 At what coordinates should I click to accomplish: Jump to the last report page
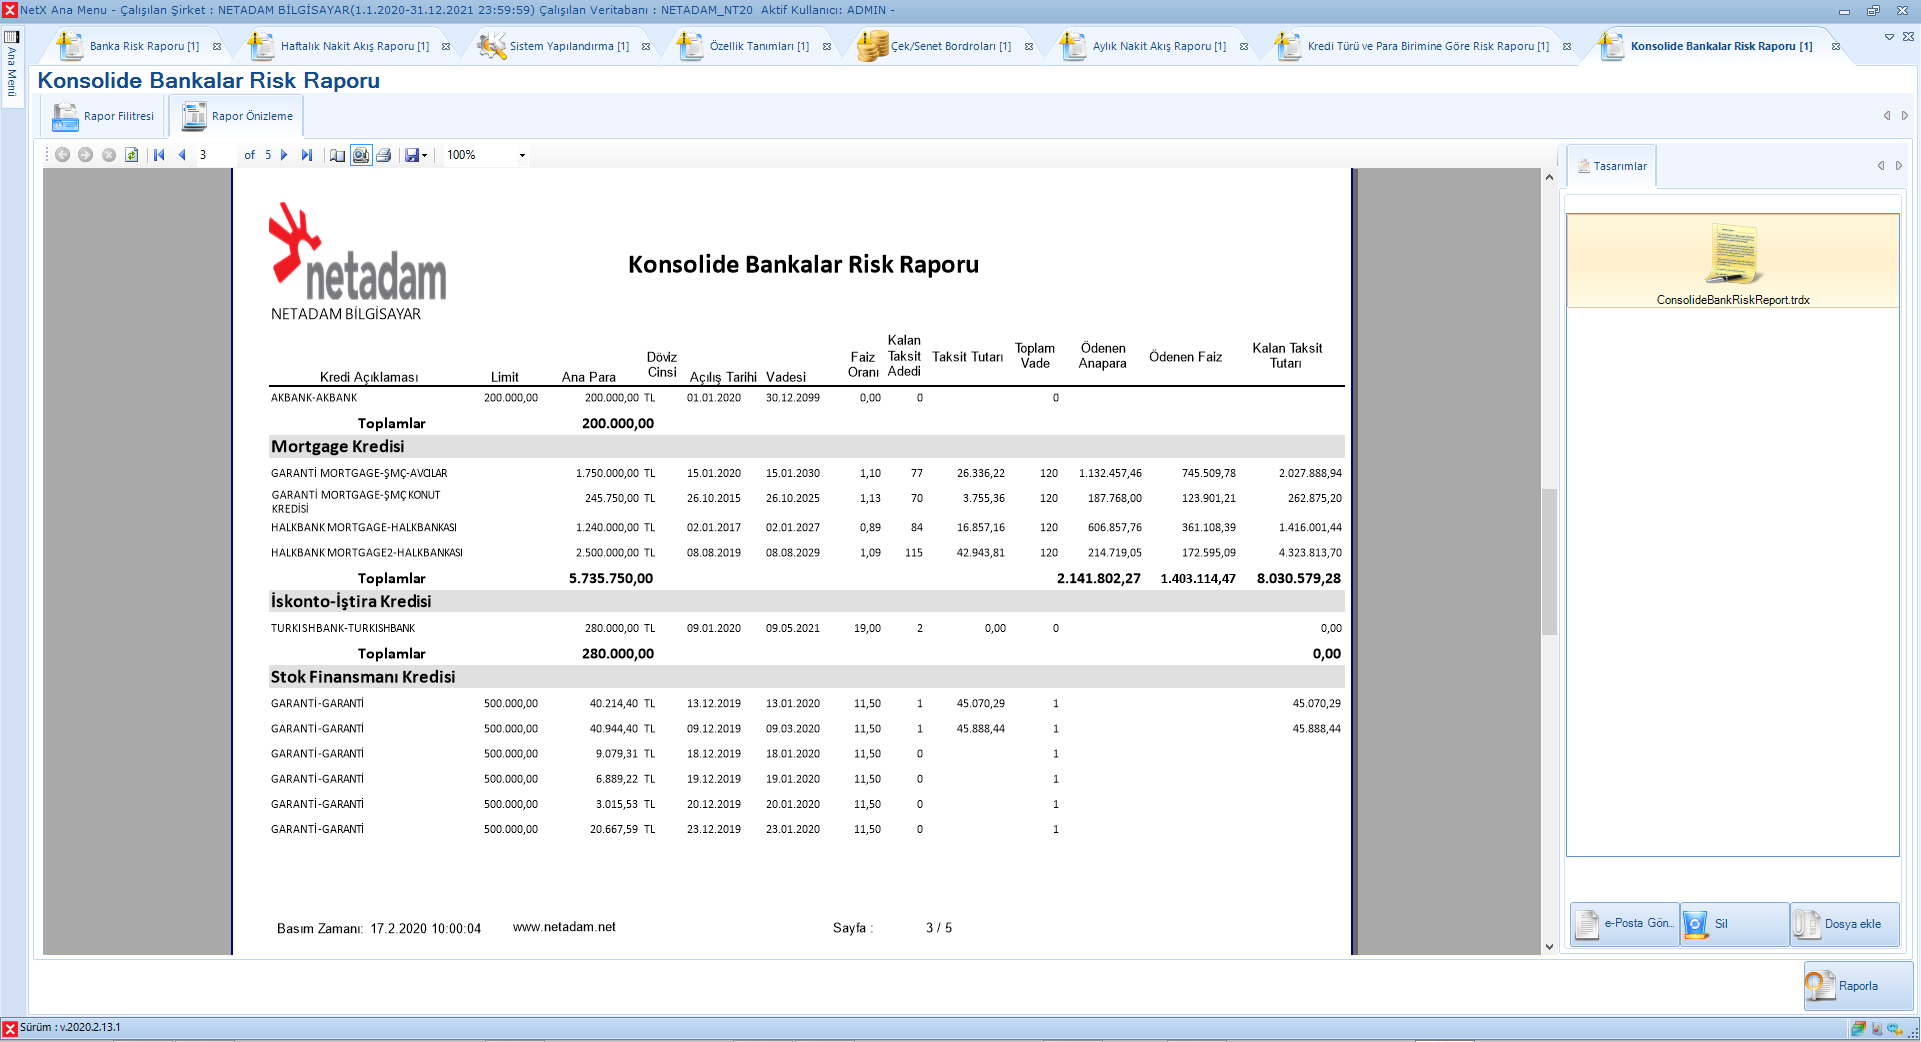(307, 155)
